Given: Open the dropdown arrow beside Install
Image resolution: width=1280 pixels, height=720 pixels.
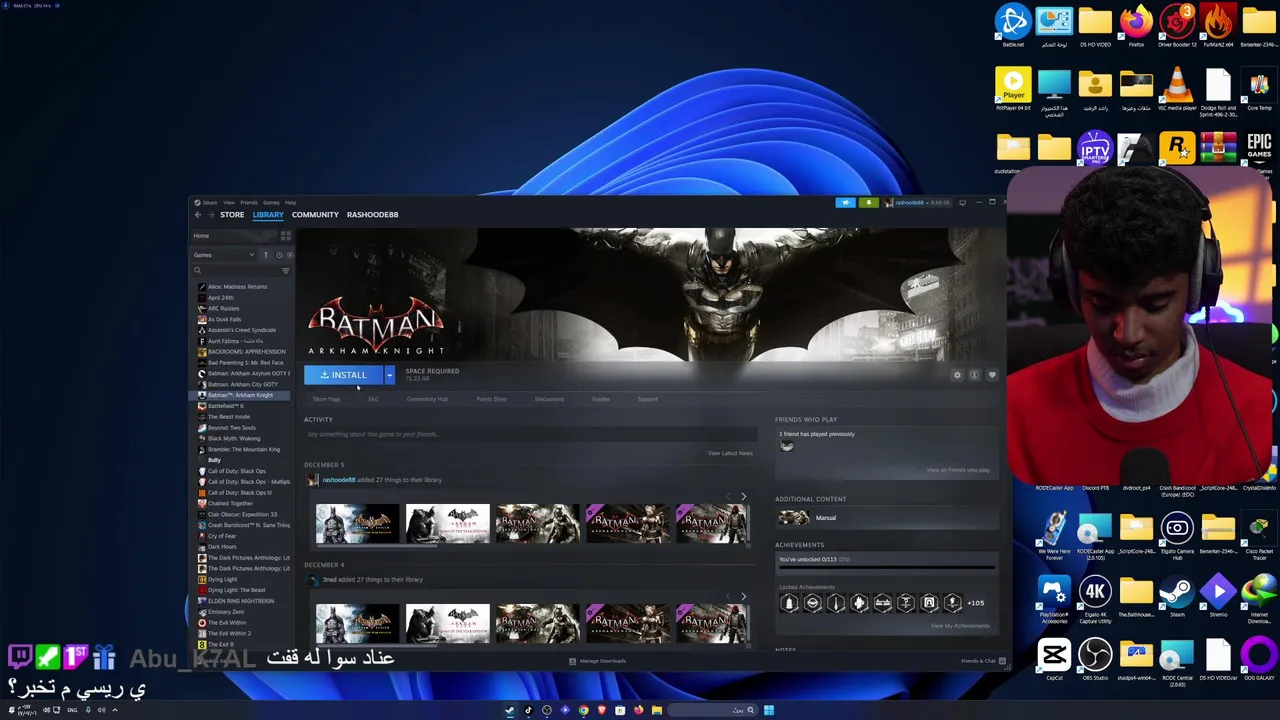Looking at the screenshot, I should pos(389,375).
